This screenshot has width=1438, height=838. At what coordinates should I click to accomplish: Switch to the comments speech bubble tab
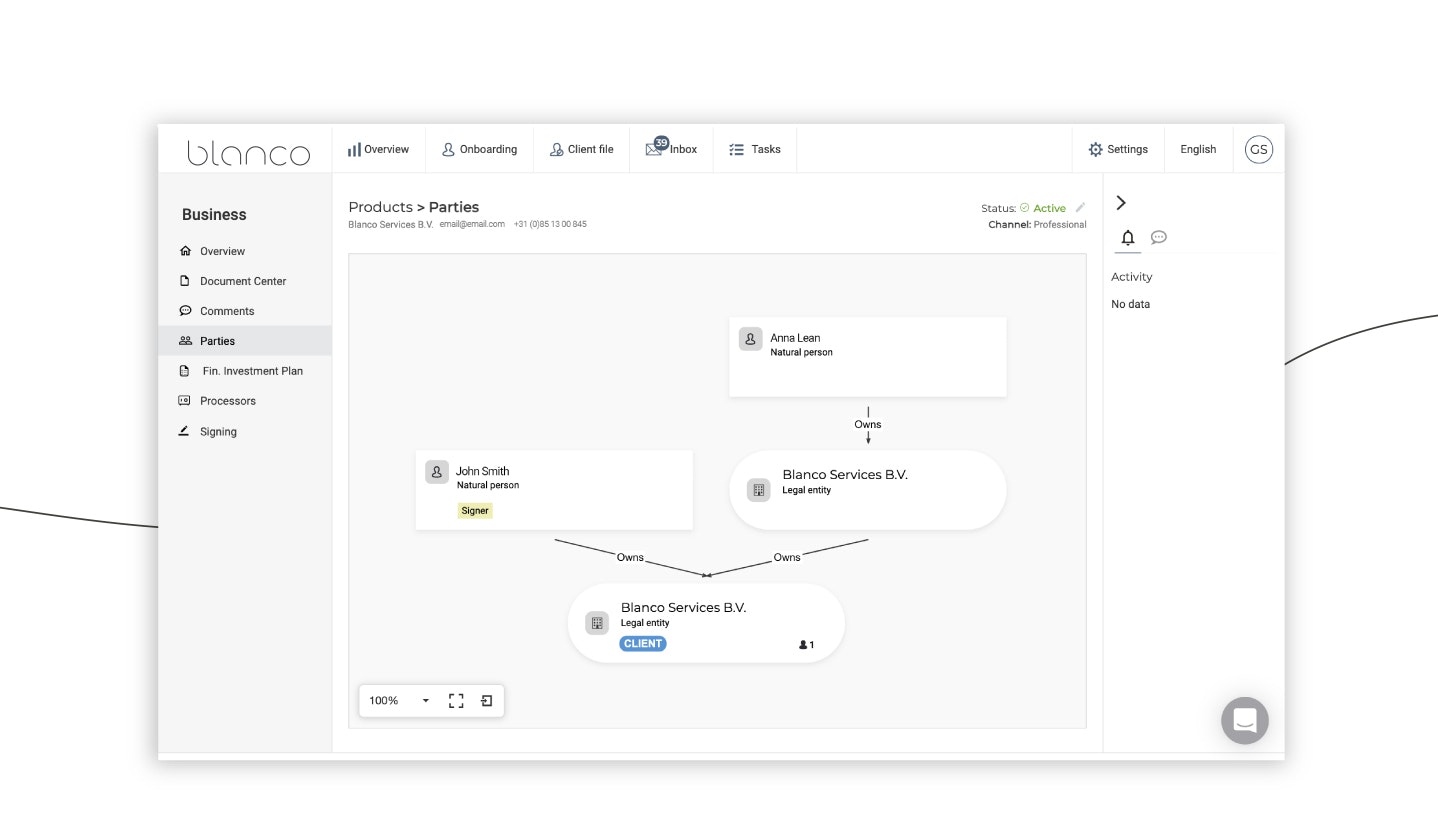(1158, 238)
